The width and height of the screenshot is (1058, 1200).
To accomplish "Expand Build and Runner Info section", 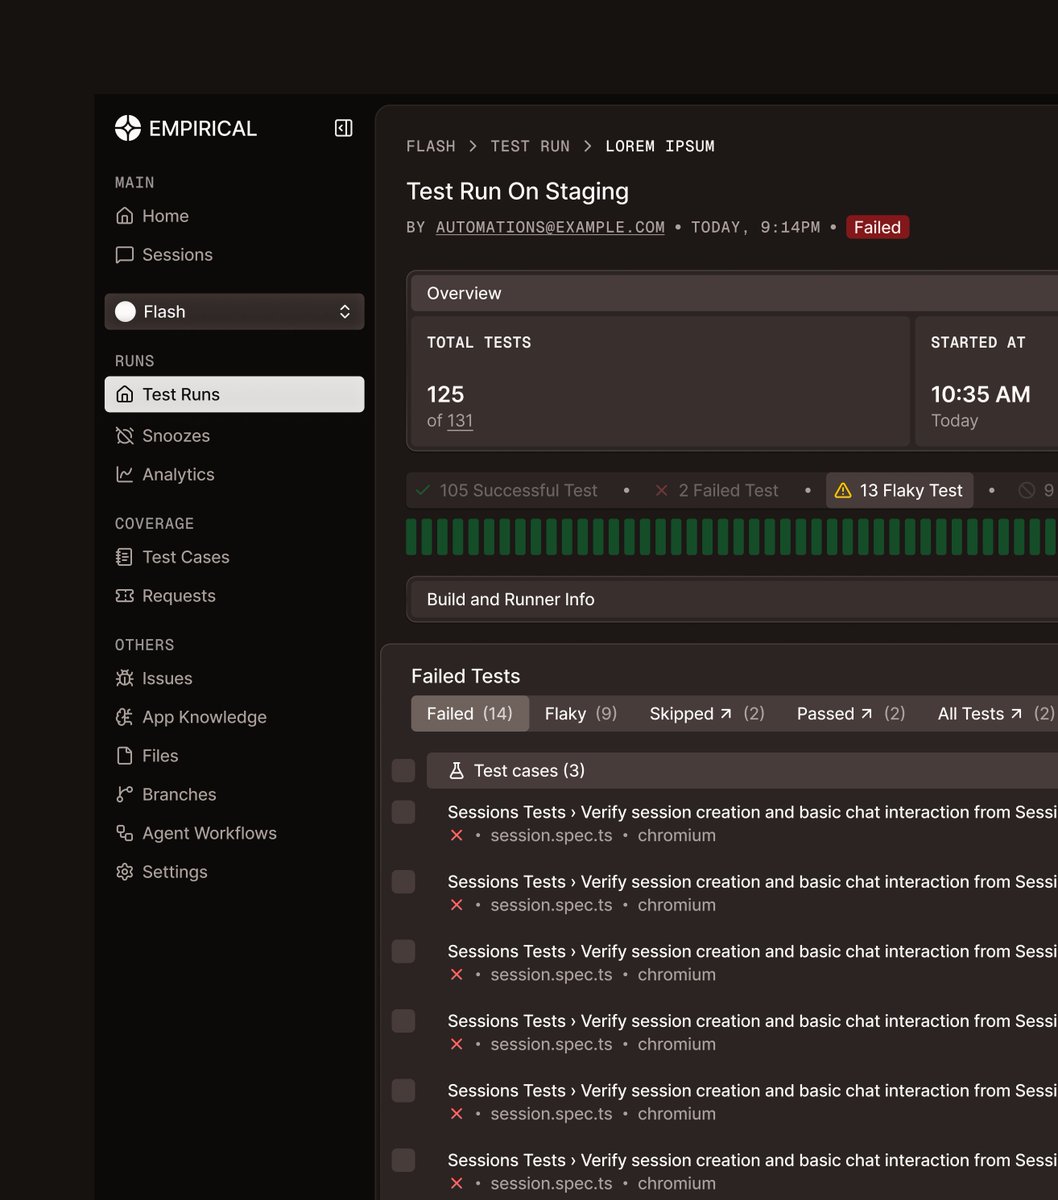I will pos(734,599).
